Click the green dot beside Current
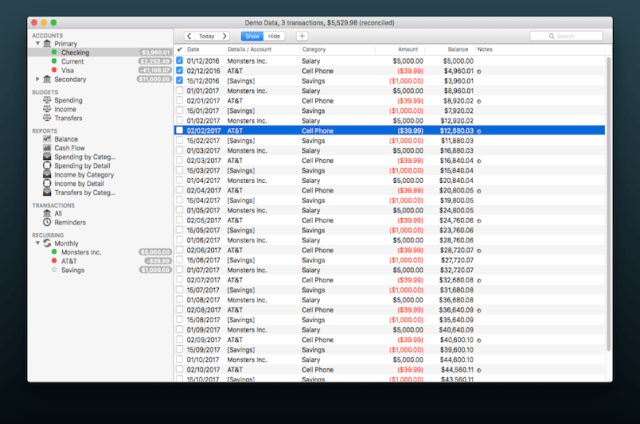 tap(54, 61)
